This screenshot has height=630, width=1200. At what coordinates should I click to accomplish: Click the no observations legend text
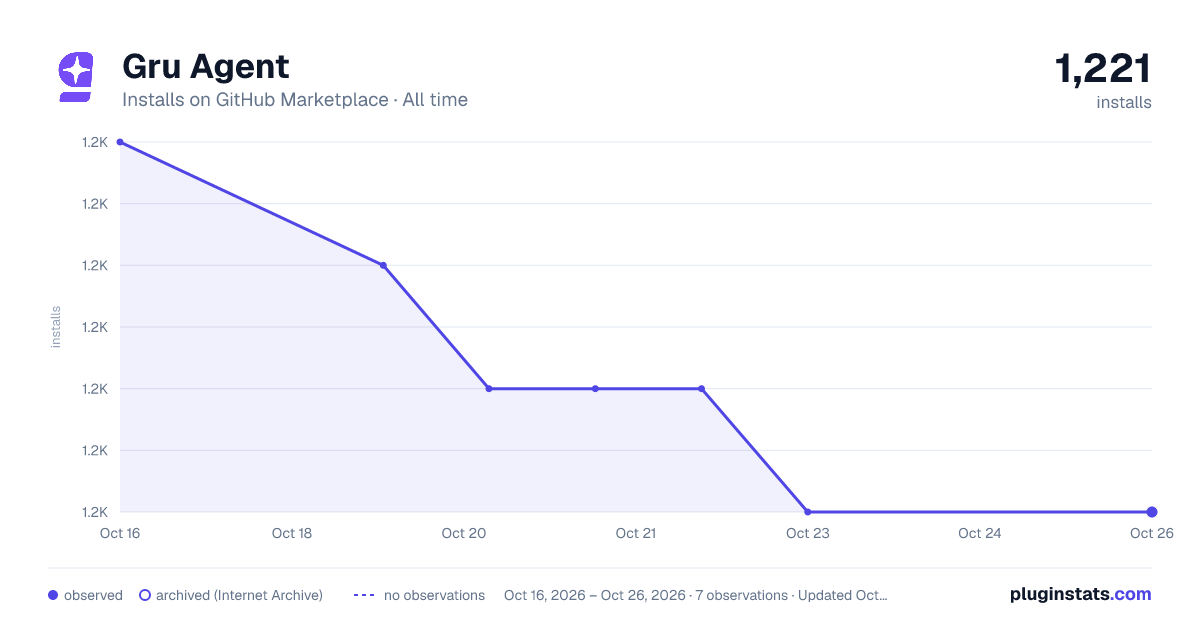pos(434,595)
